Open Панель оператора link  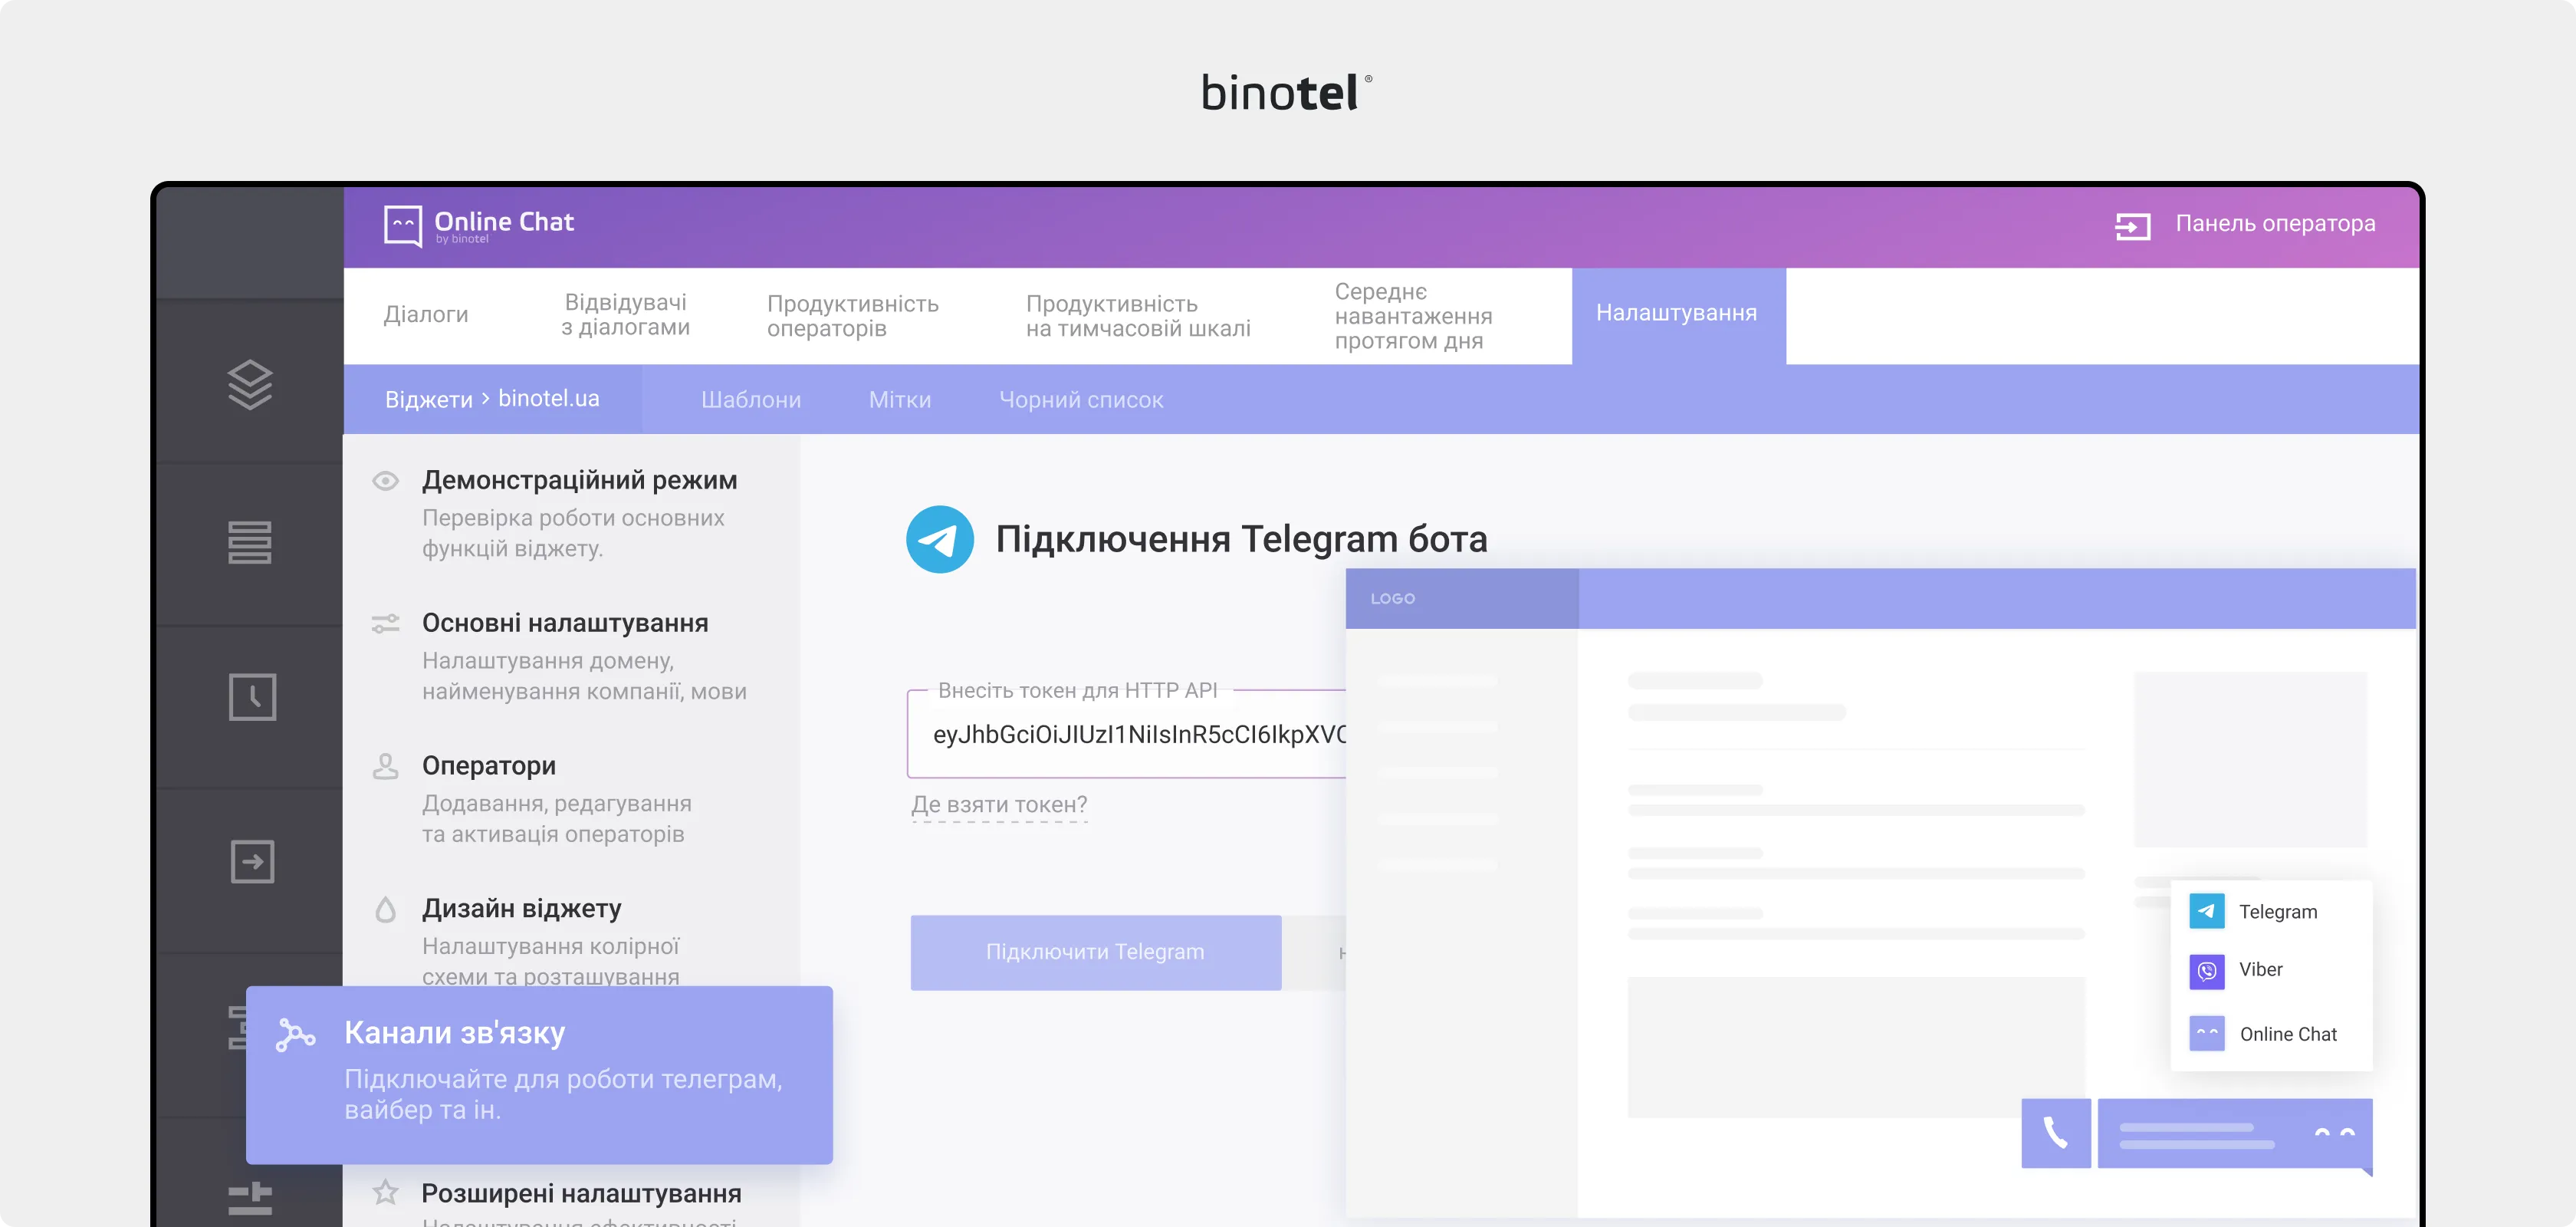(x=2275, y=223)
